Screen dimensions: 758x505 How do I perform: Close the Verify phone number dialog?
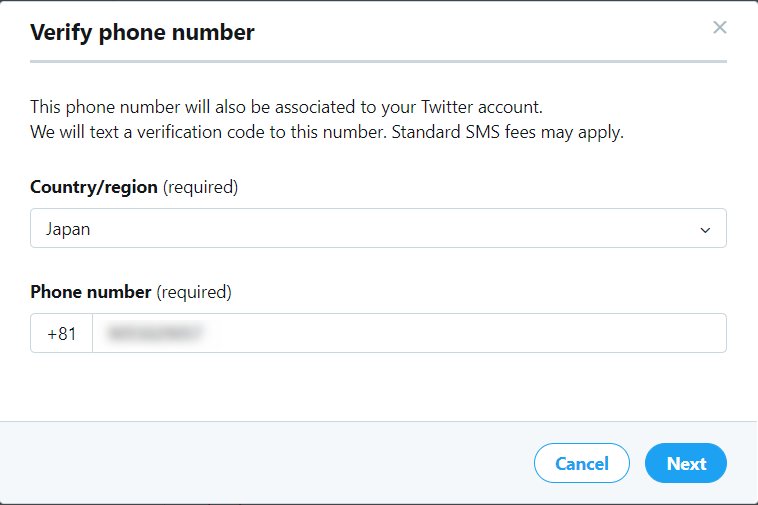719,28
